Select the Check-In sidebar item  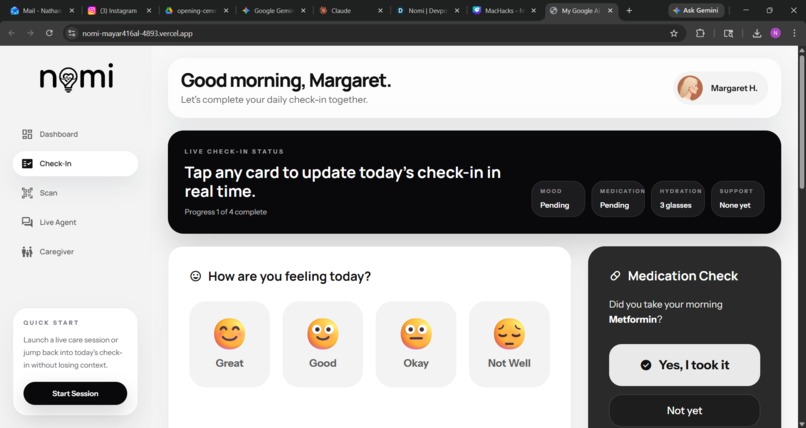click(x=75, y=163)
